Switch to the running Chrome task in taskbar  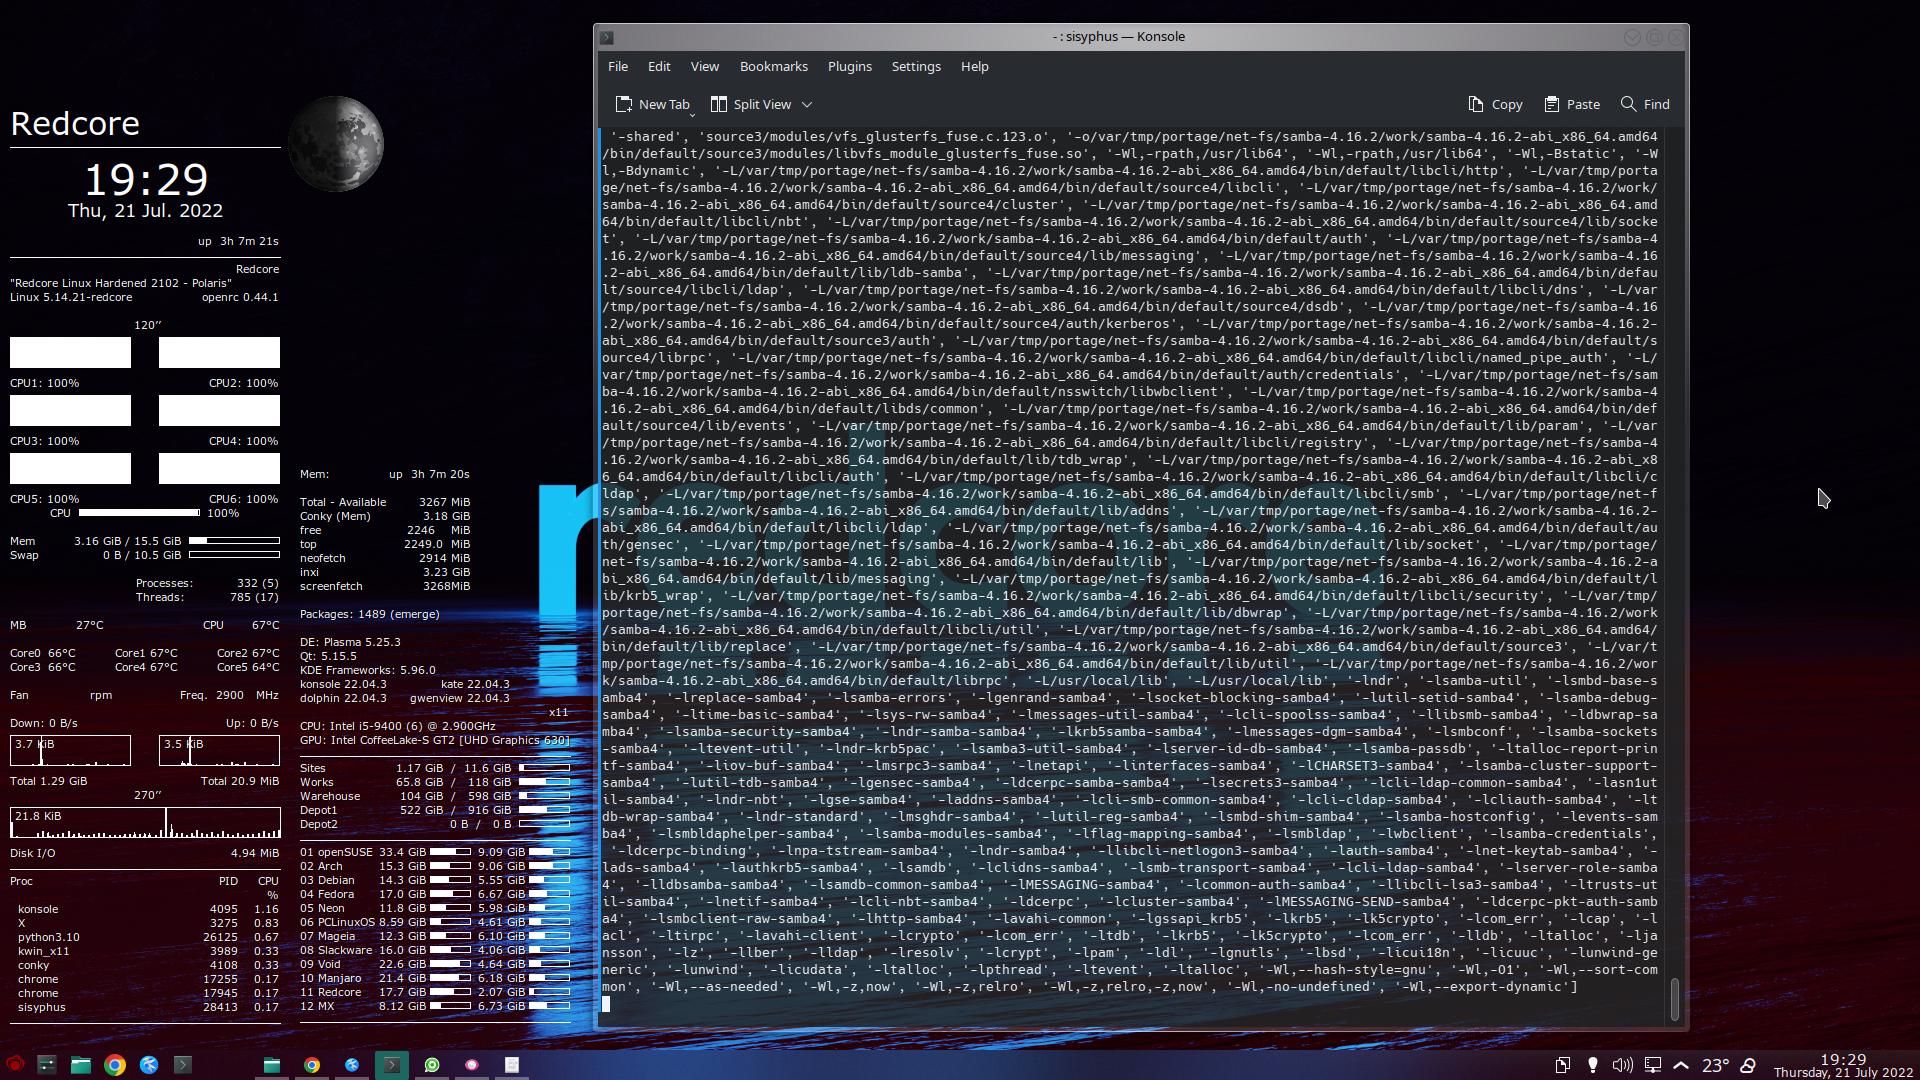pos(312,1065)
